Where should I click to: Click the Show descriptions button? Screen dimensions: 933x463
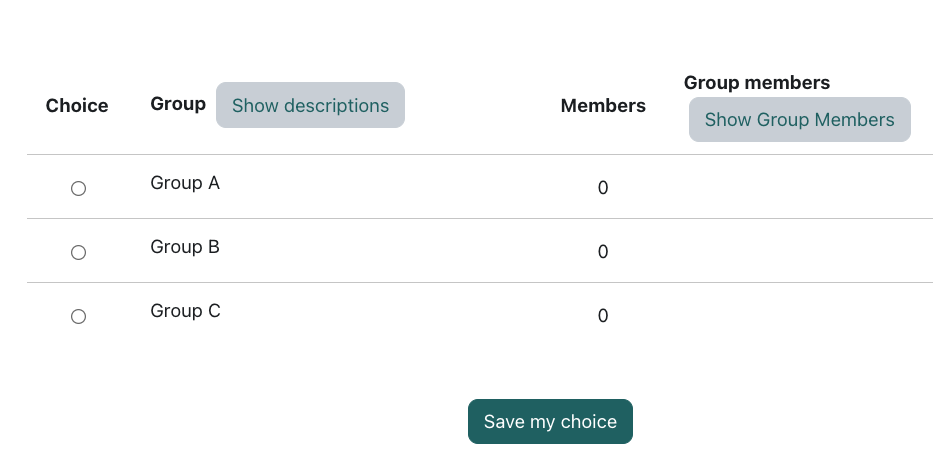(310, 105)
